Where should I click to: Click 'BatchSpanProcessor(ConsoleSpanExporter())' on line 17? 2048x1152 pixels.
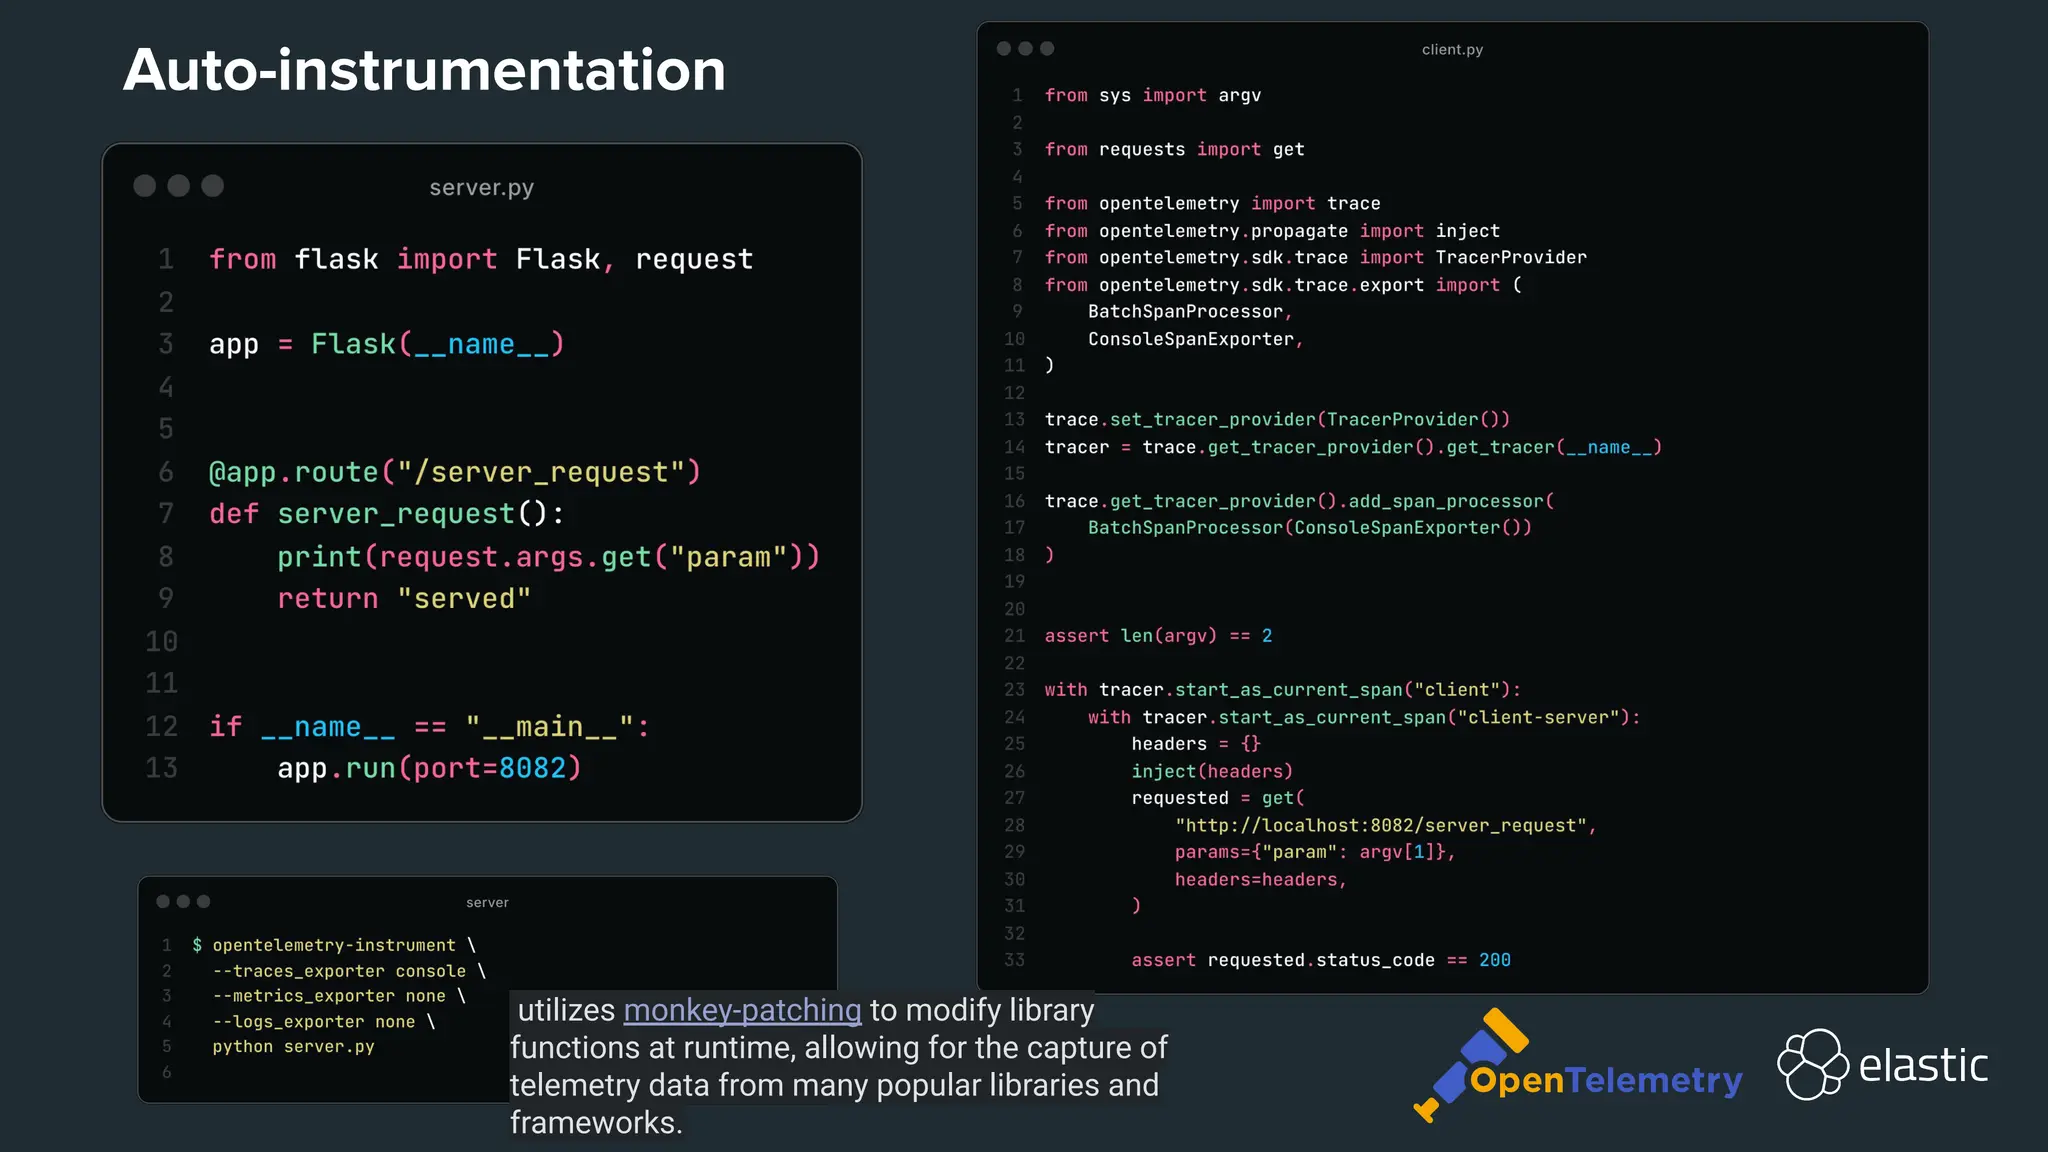(x=1310, y=528)
